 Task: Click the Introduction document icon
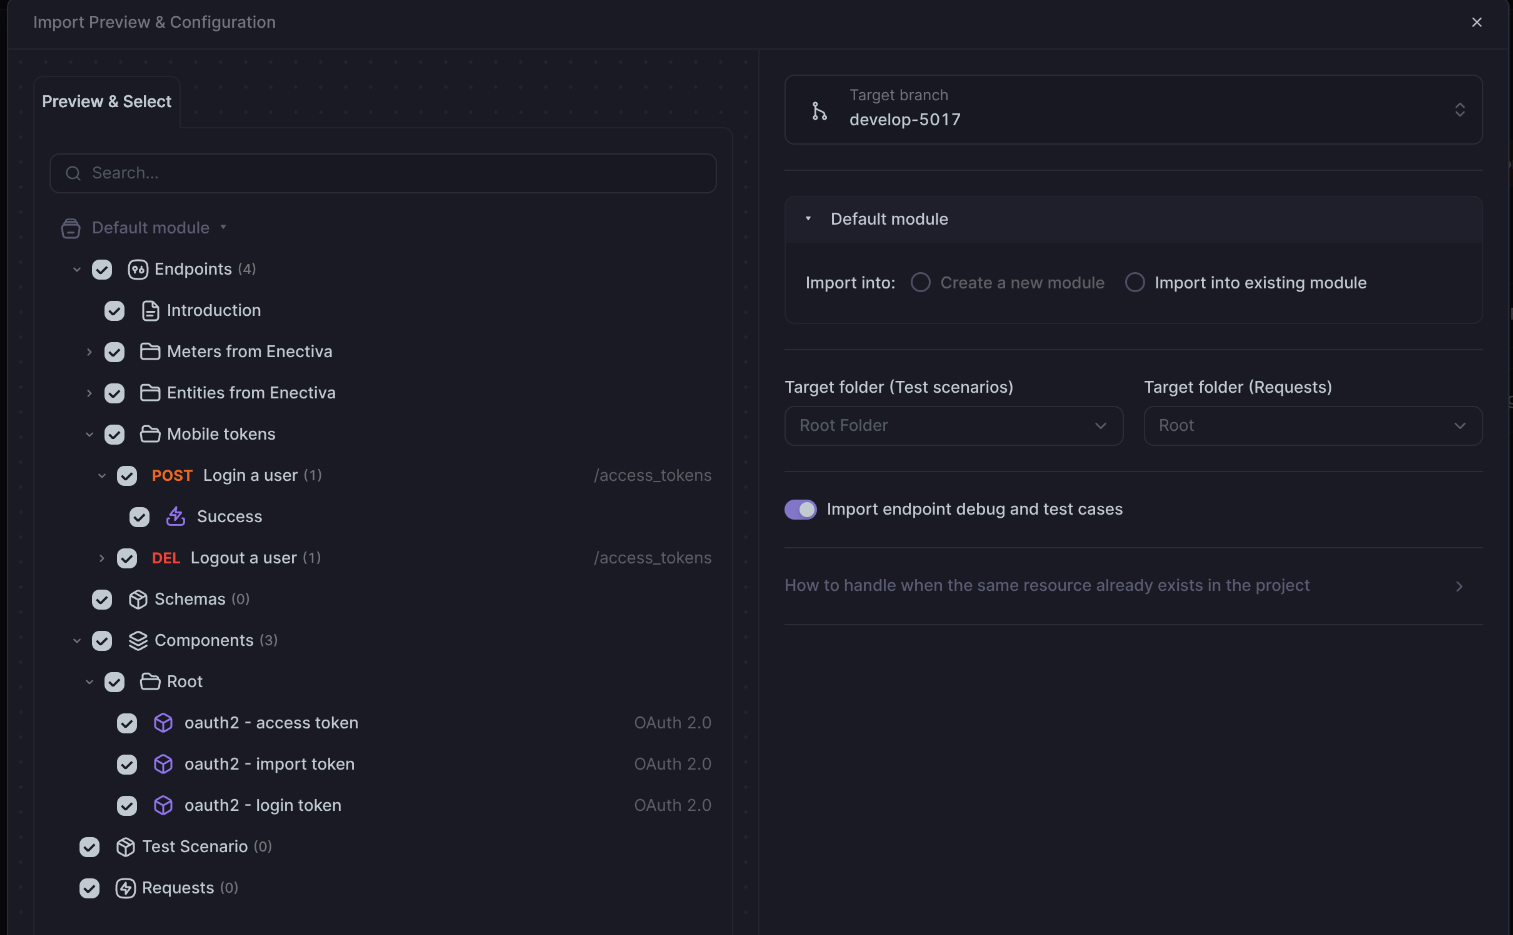click(150, 311)
